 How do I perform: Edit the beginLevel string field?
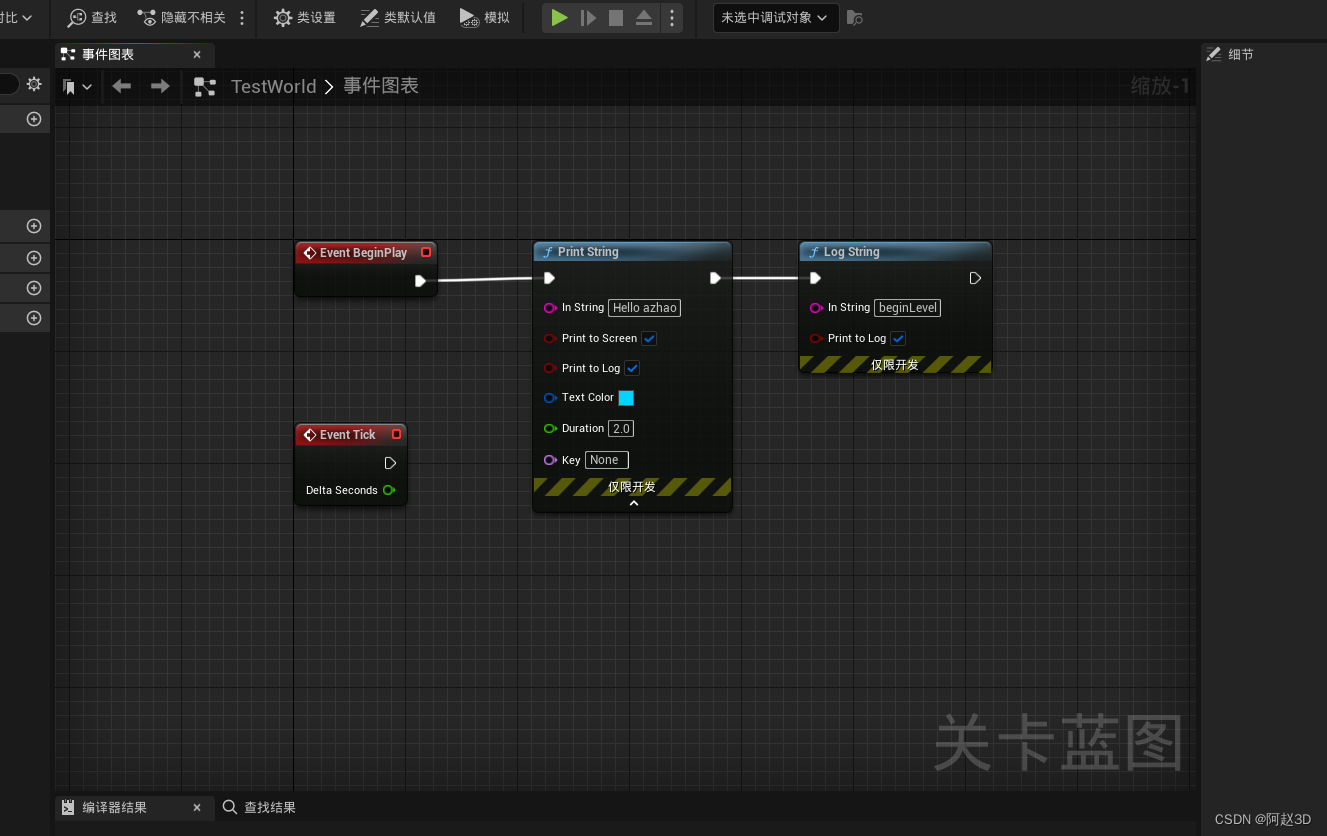pyautogui.click(x=908, y=308)
